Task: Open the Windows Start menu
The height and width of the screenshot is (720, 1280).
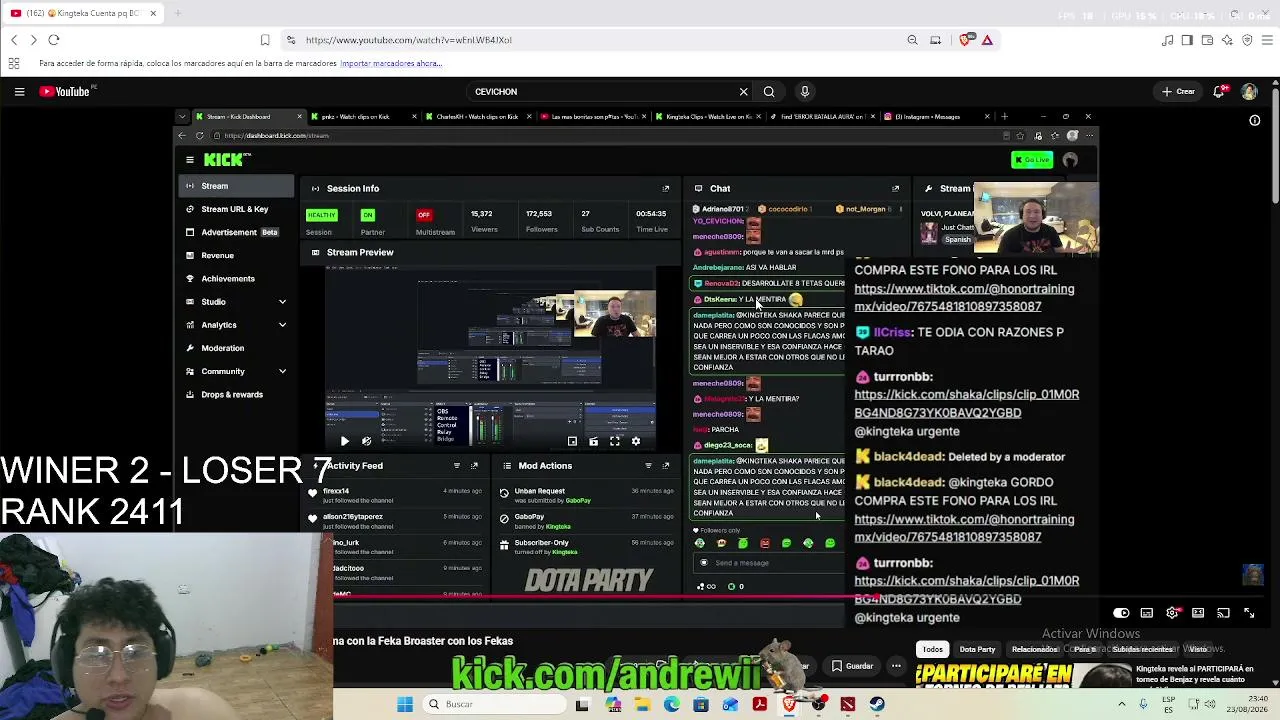Action: tap(405, 705)
